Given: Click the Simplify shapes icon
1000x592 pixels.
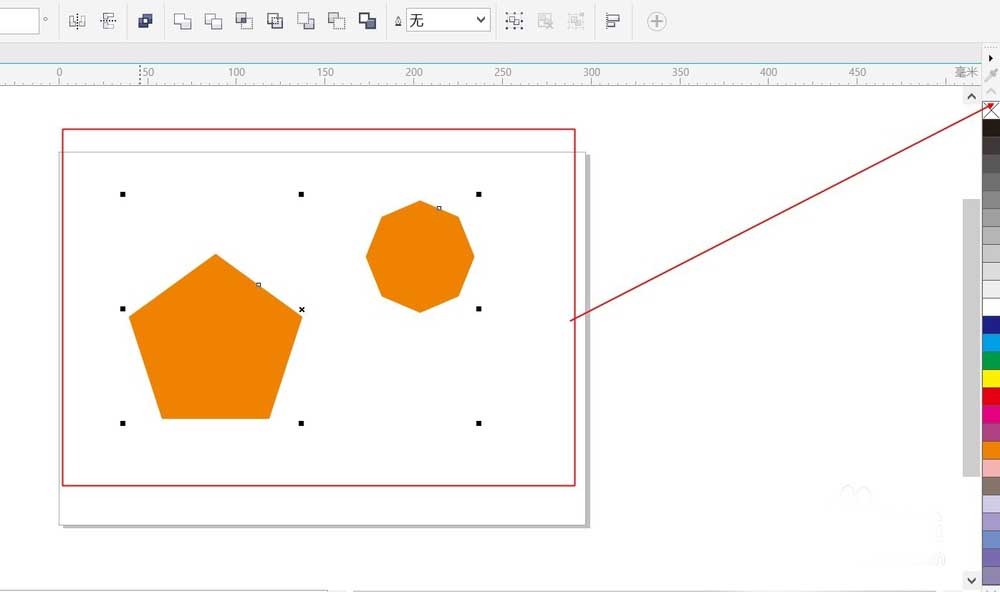Looking at the screenshot, I should (x=275, y=21).
